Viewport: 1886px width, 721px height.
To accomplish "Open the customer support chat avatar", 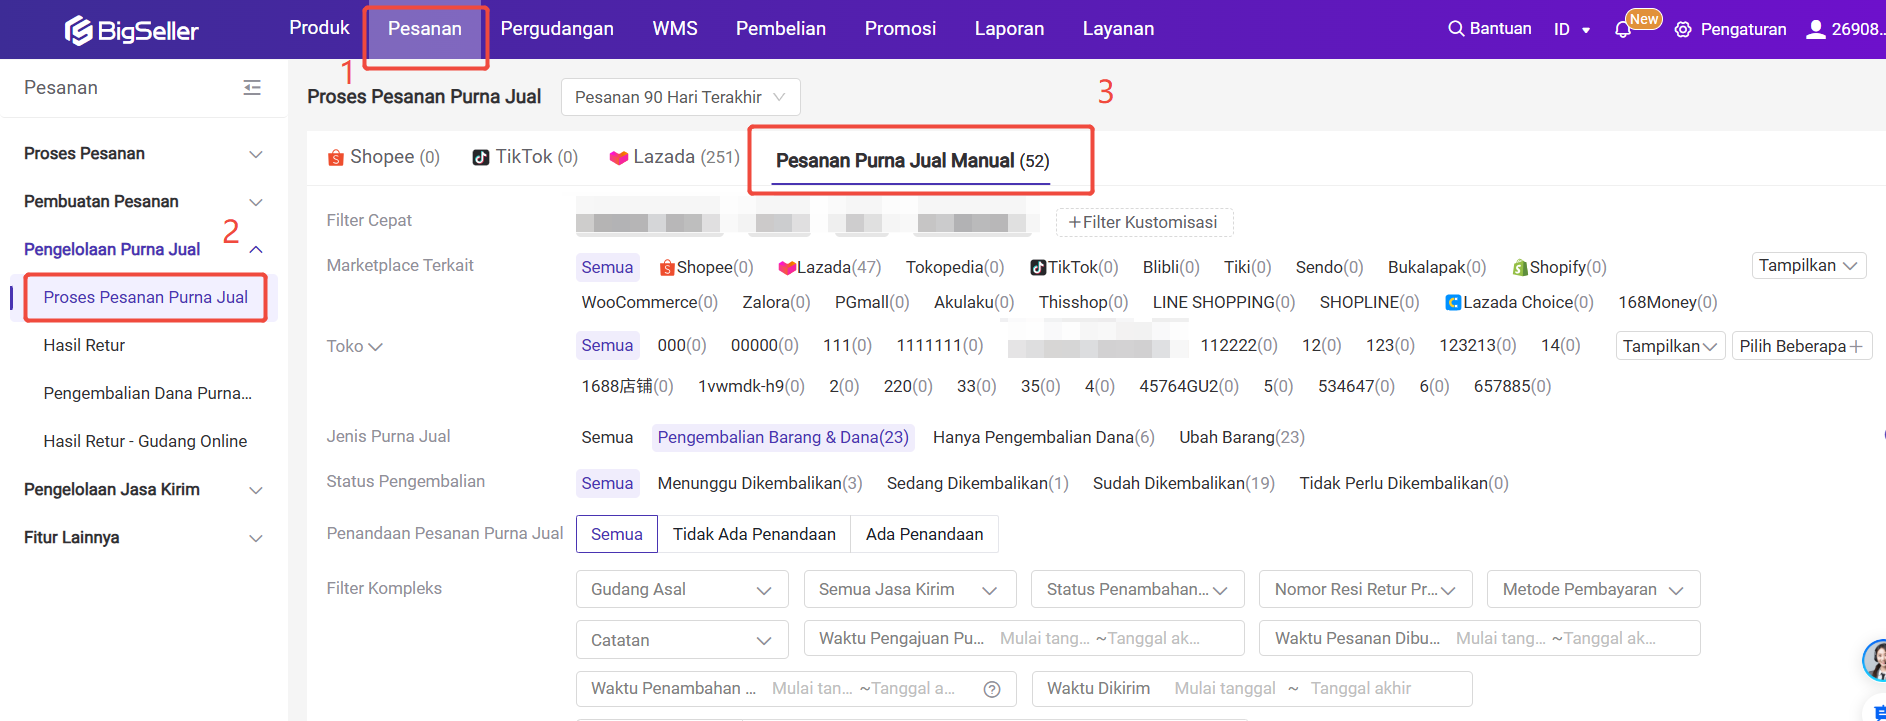I will (1874, 659).
